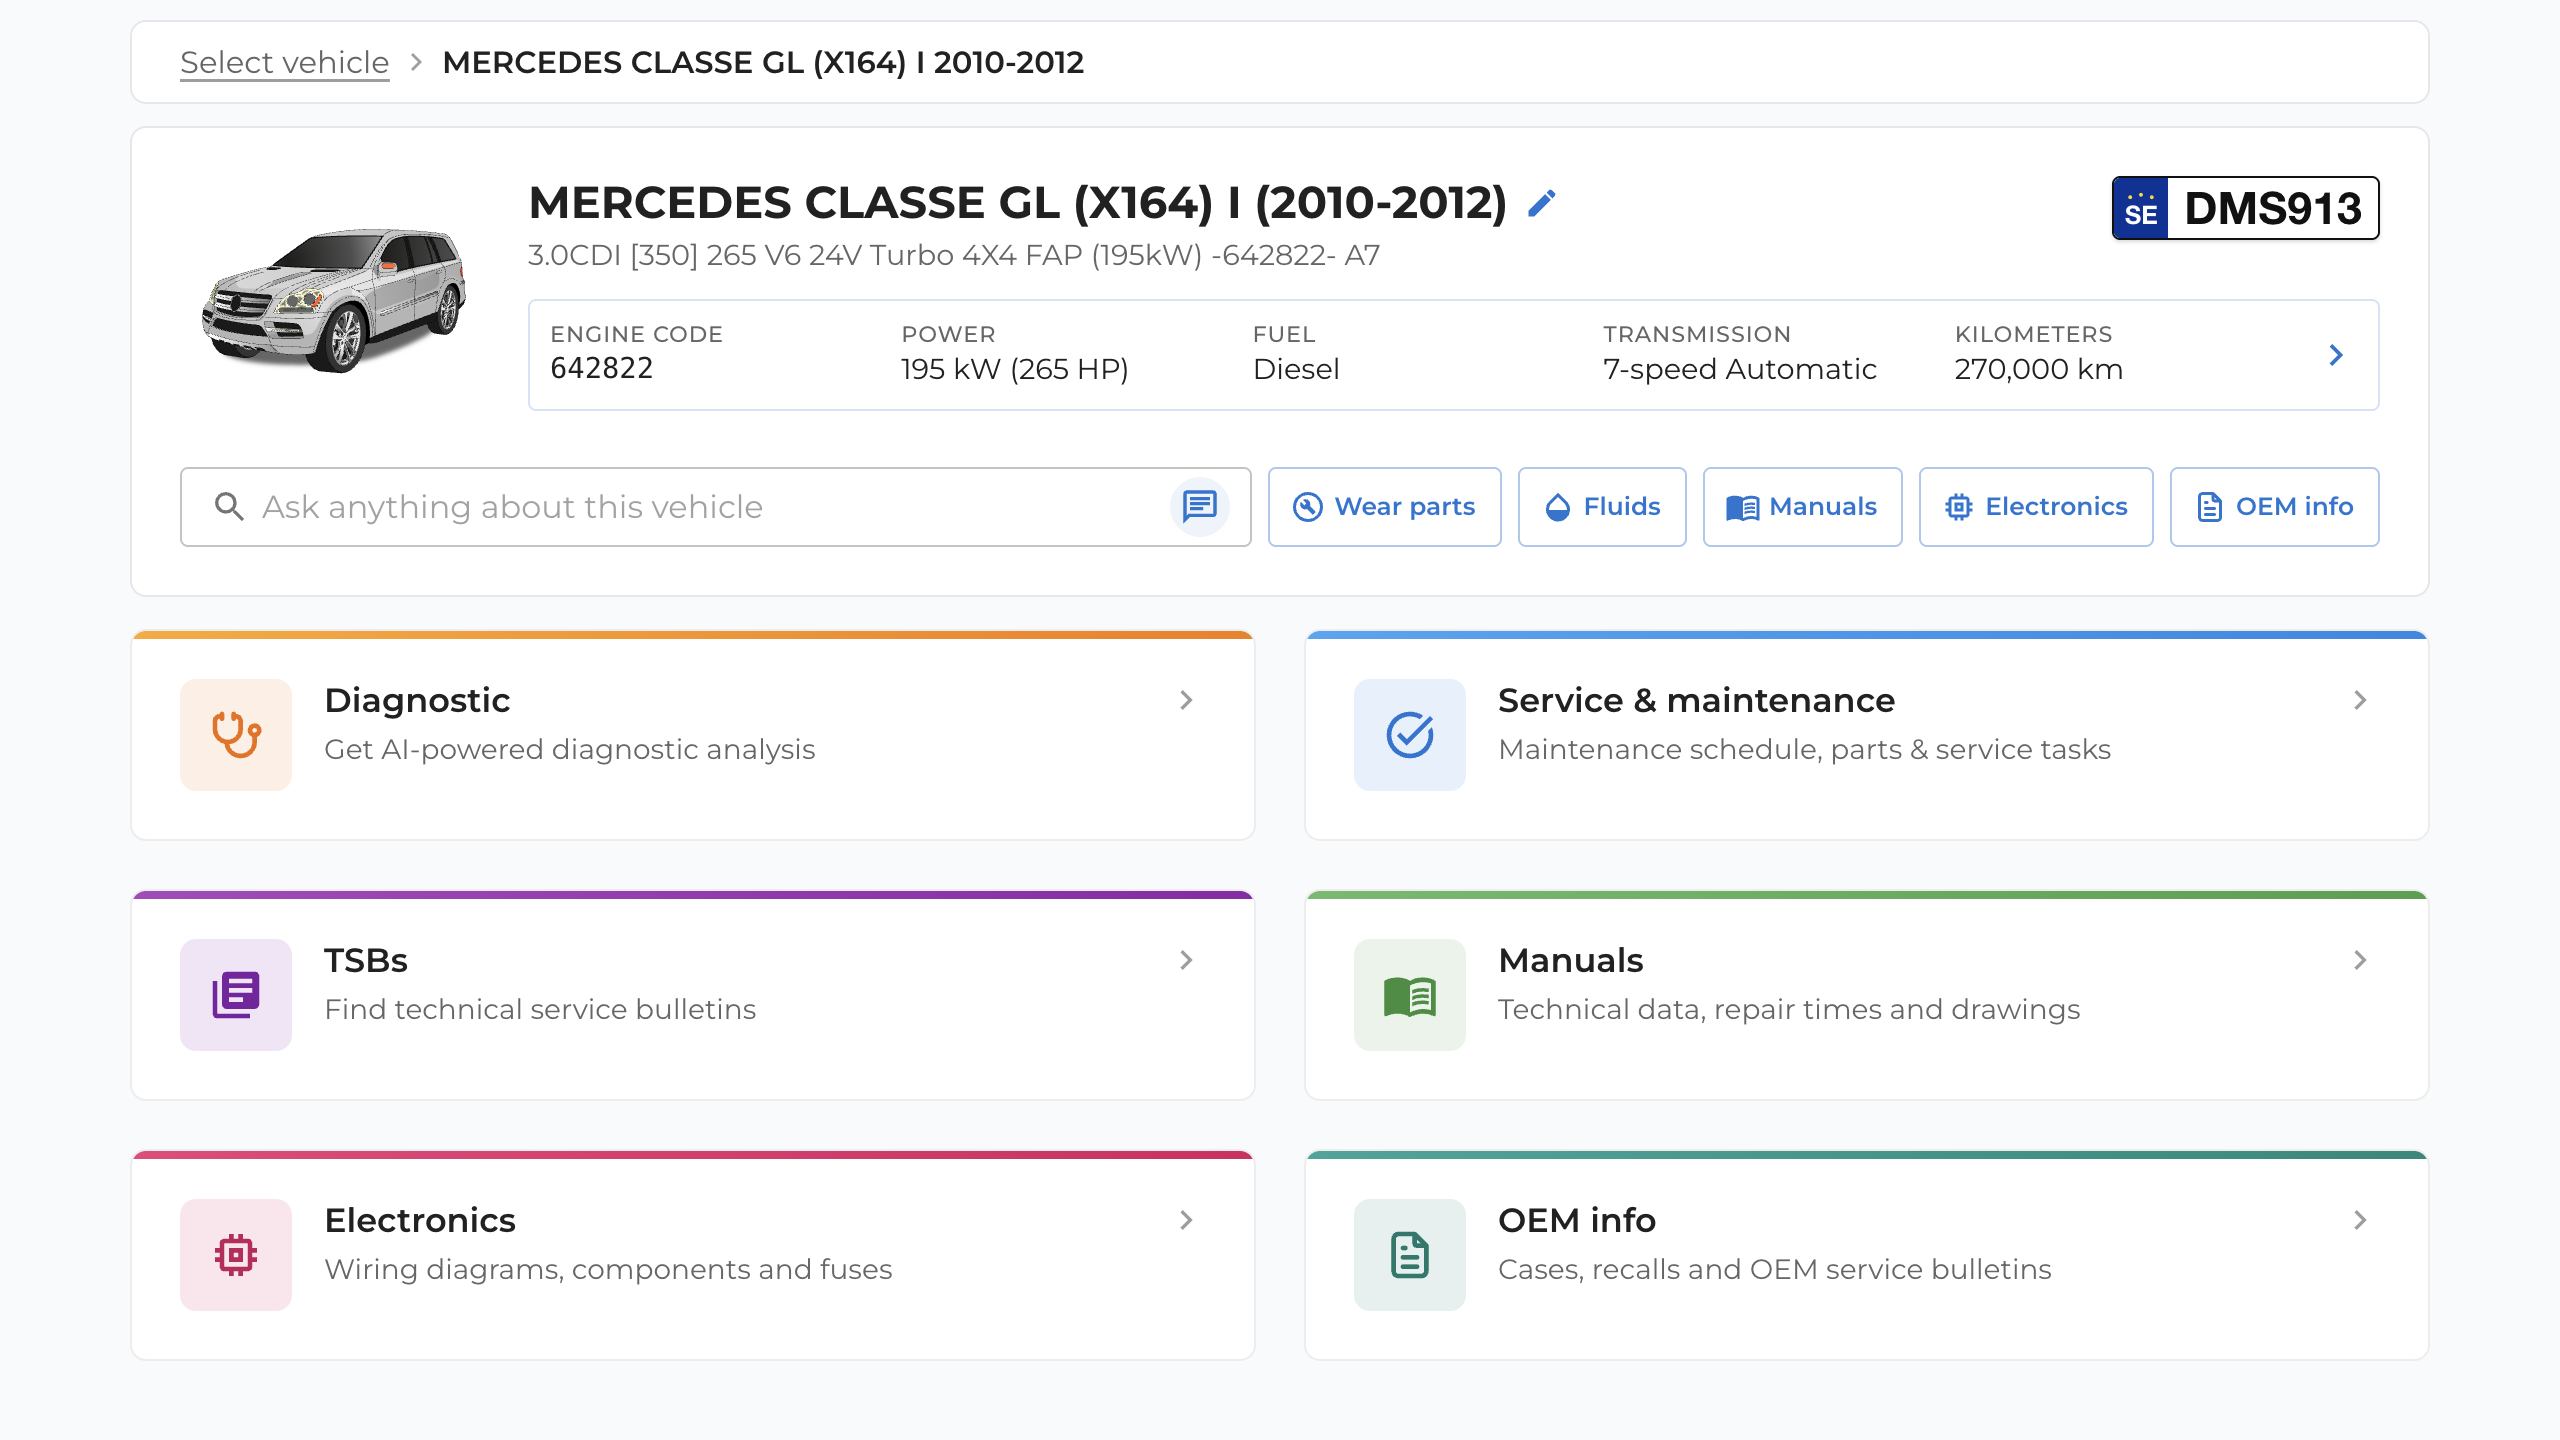The width and height of the screenshot is (2560, 1440).
Task: Open the chat message icon in search bar
Action: [x=1199, y=507]
